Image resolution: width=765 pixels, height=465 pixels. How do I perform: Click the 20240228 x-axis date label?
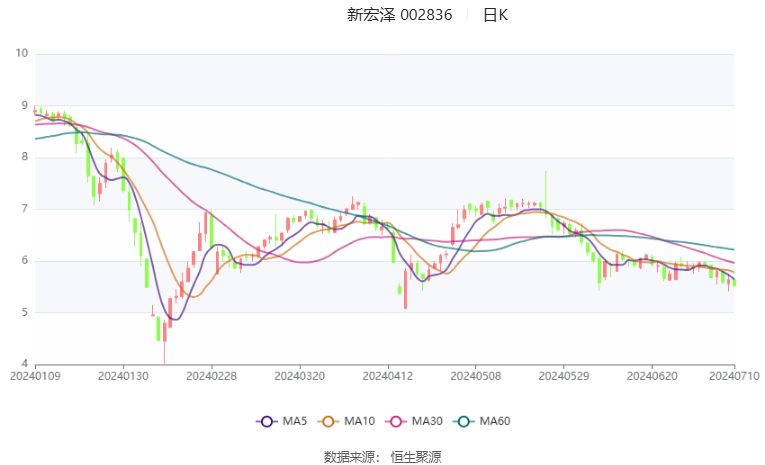coord(211,376)
